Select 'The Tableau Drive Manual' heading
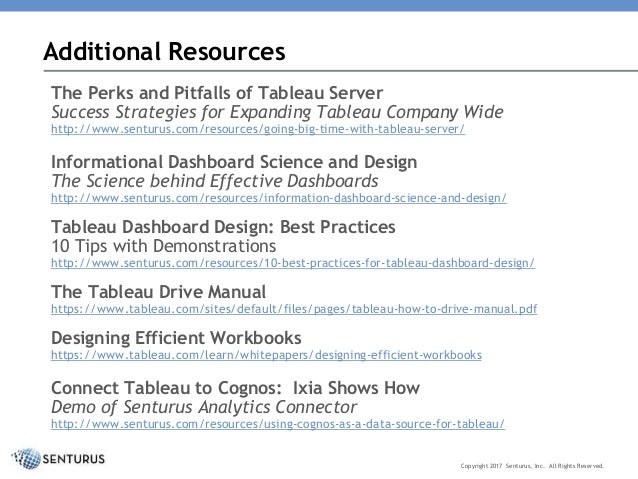The width and height of the screenshot is (638, 479). pos(158,292)
